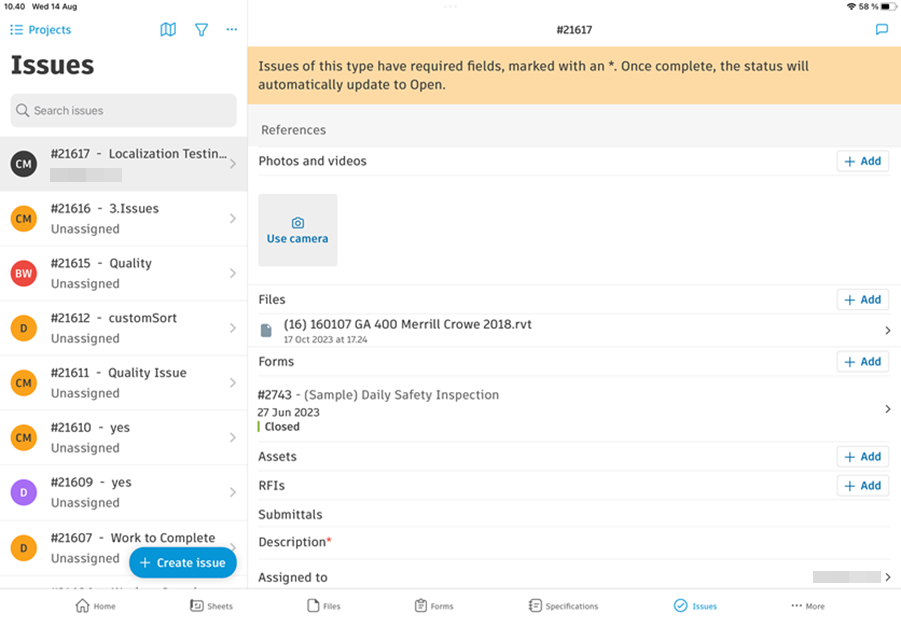Select issue #21616 - 3.Issues
Viewport: 901px width, 627px height.
[x=124, y=219]
